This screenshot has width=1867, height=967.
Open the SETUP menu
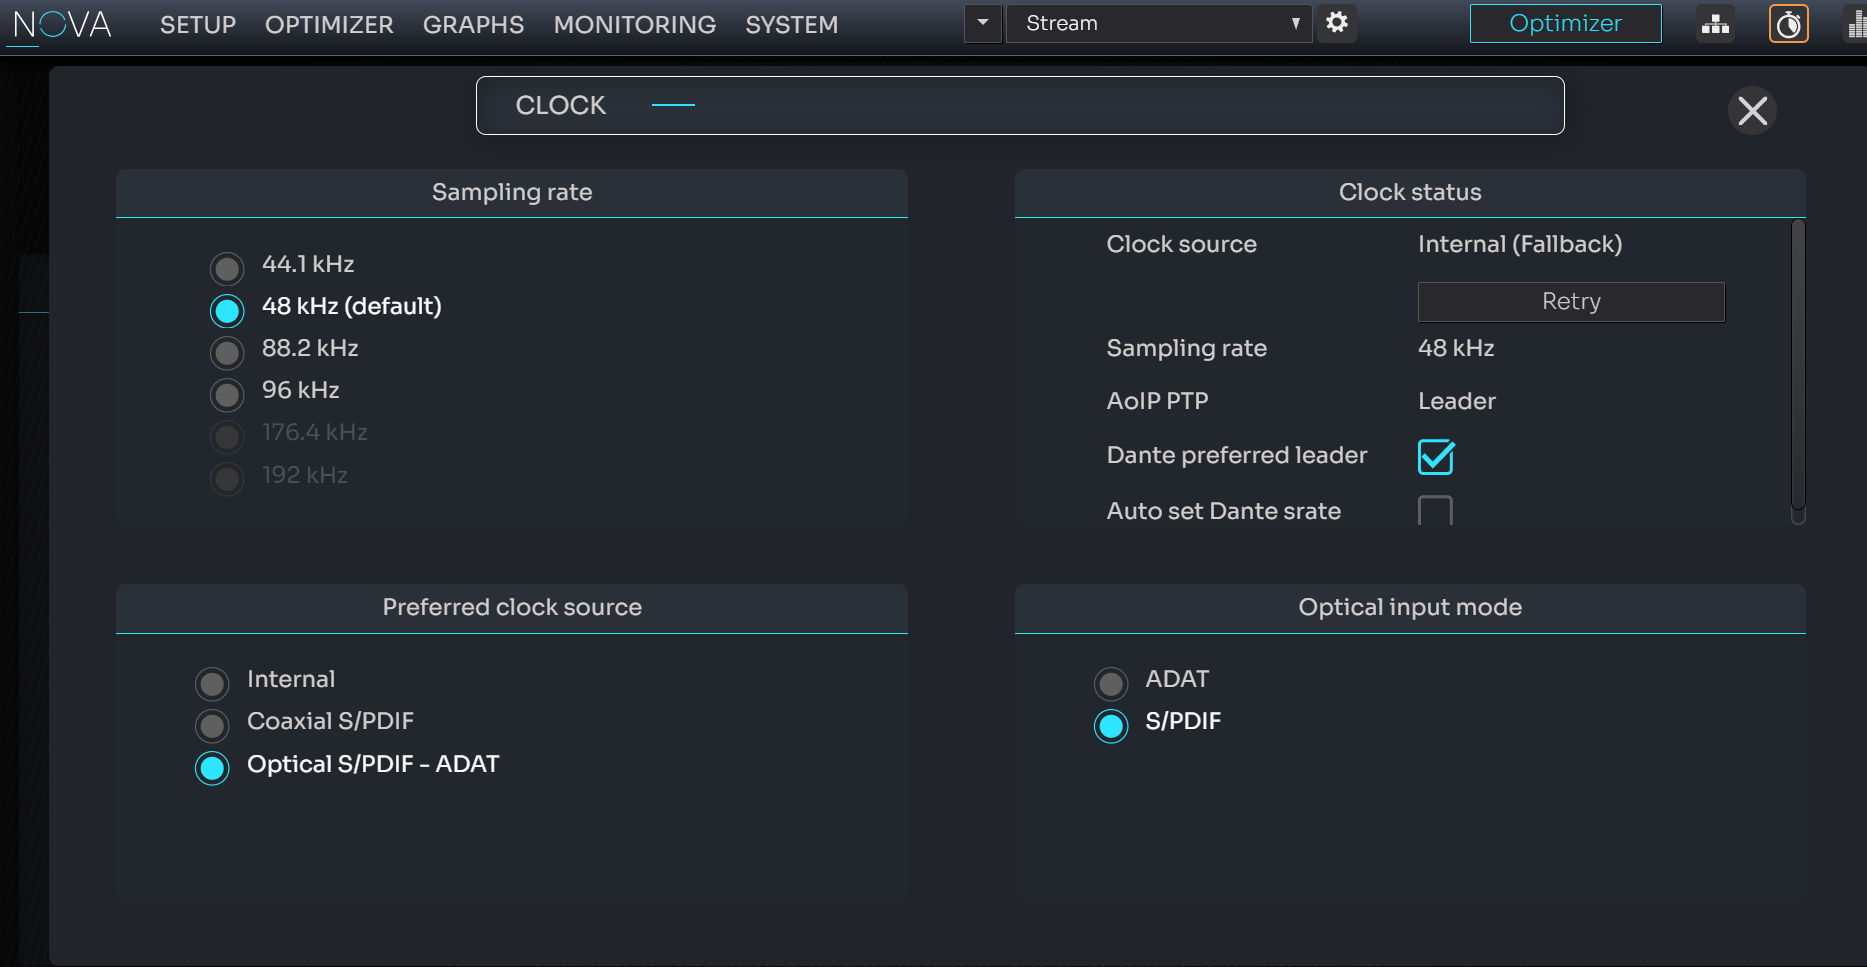198,25
